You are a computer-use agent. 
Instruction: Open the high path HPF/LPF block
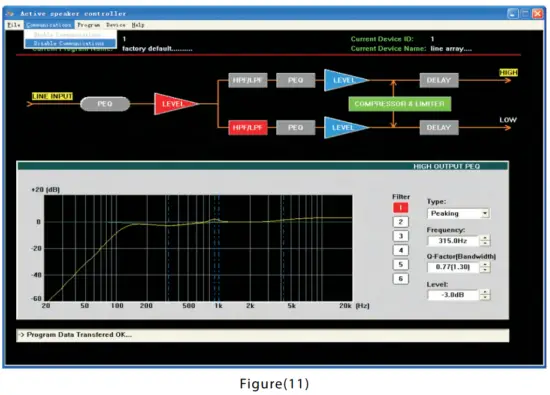(x=248, y=80)
